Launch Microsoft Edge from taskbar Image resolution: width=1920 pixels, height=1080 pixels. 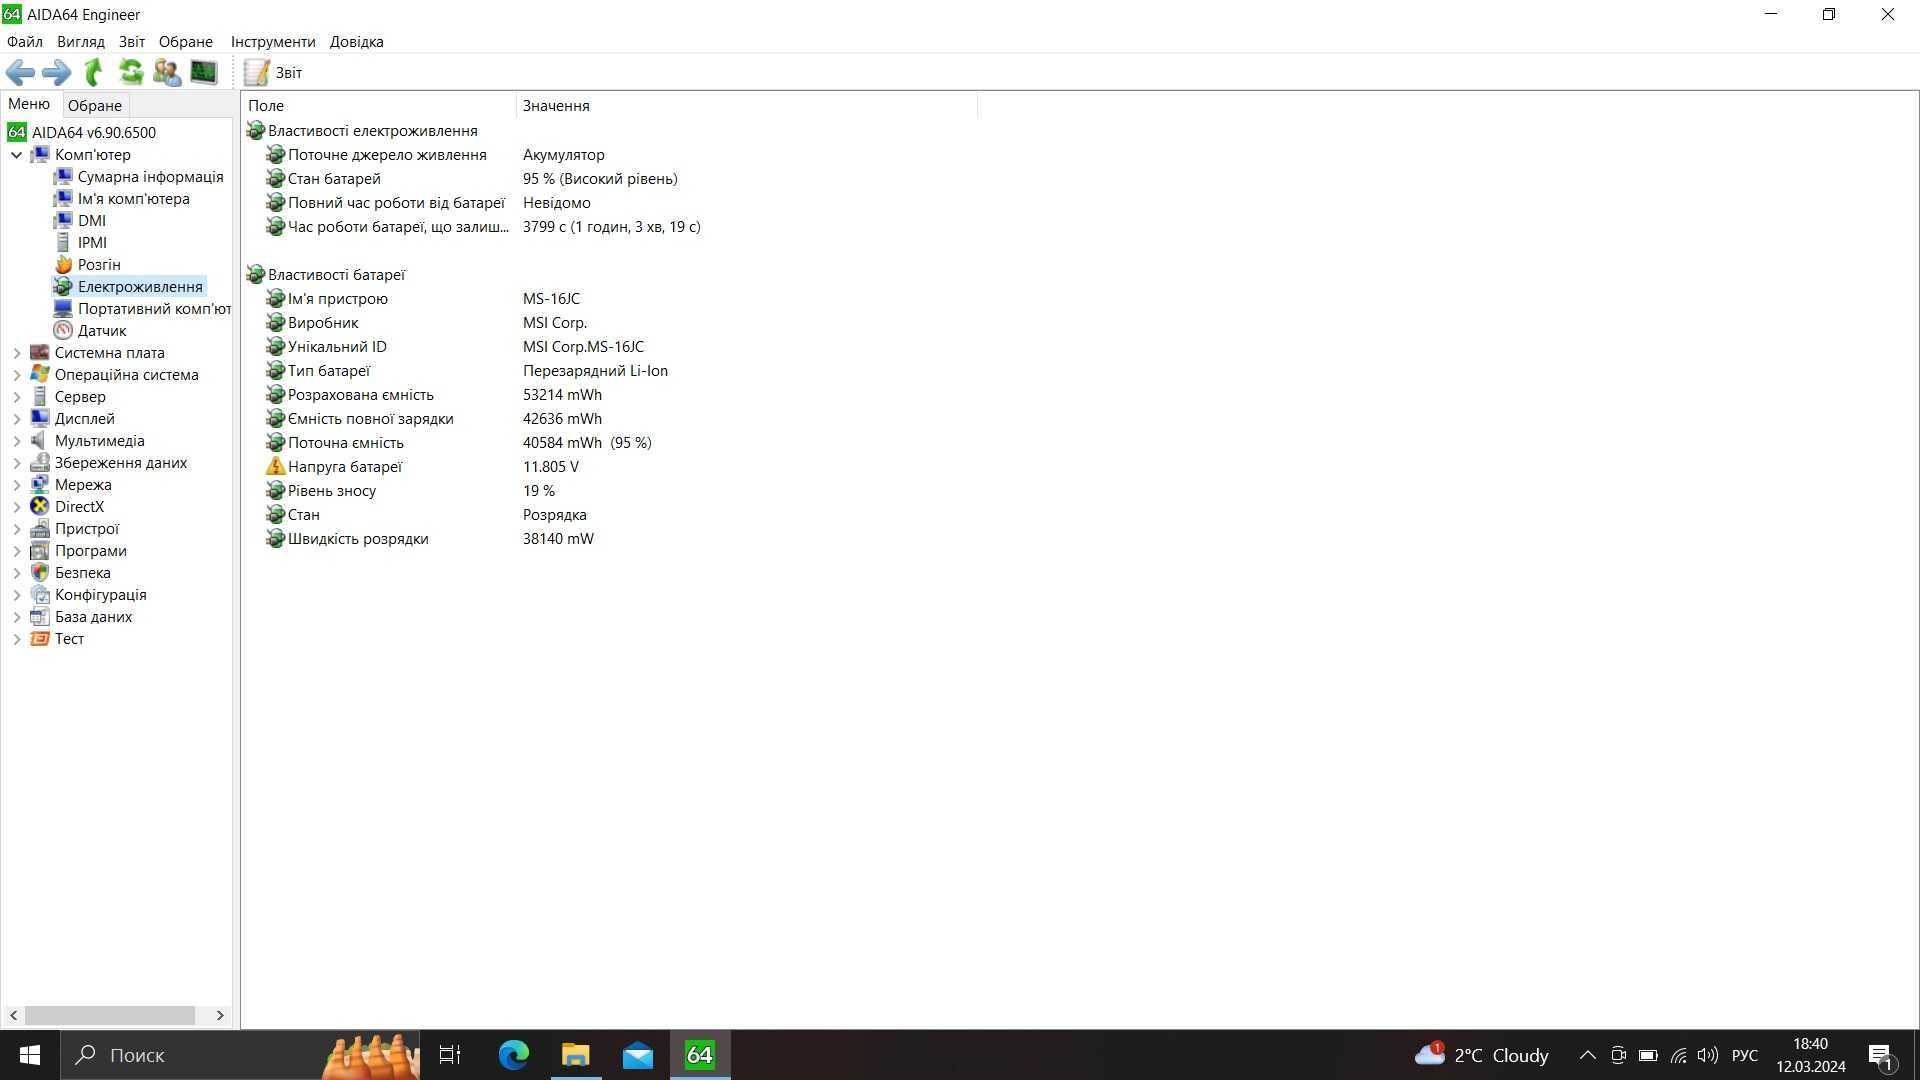pos(514,1055)
